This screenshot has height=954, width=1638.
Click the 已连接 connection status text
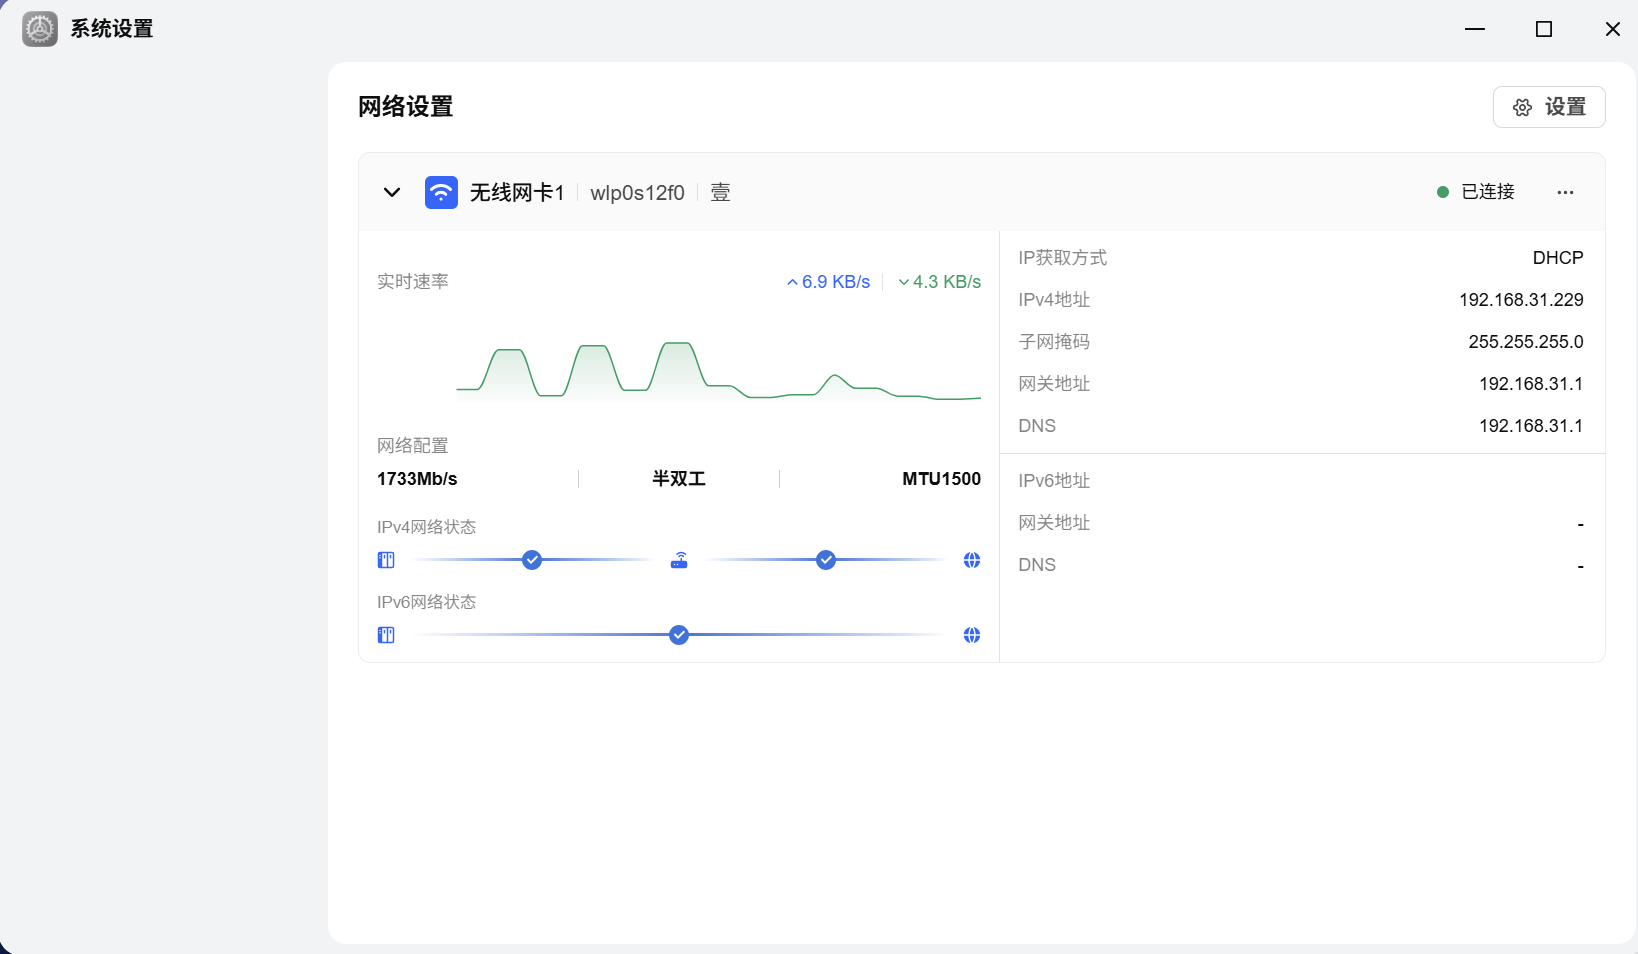click(x=1487, y=191)
